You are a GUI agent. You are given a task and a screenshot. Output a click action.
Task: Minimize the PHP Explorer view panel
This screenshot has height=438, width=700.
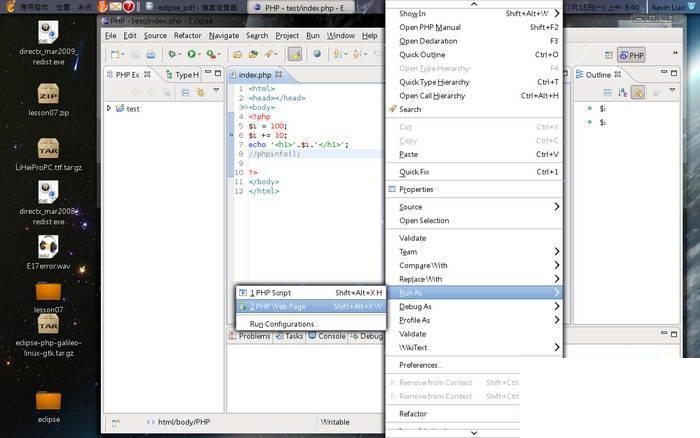tap(208, 73)
